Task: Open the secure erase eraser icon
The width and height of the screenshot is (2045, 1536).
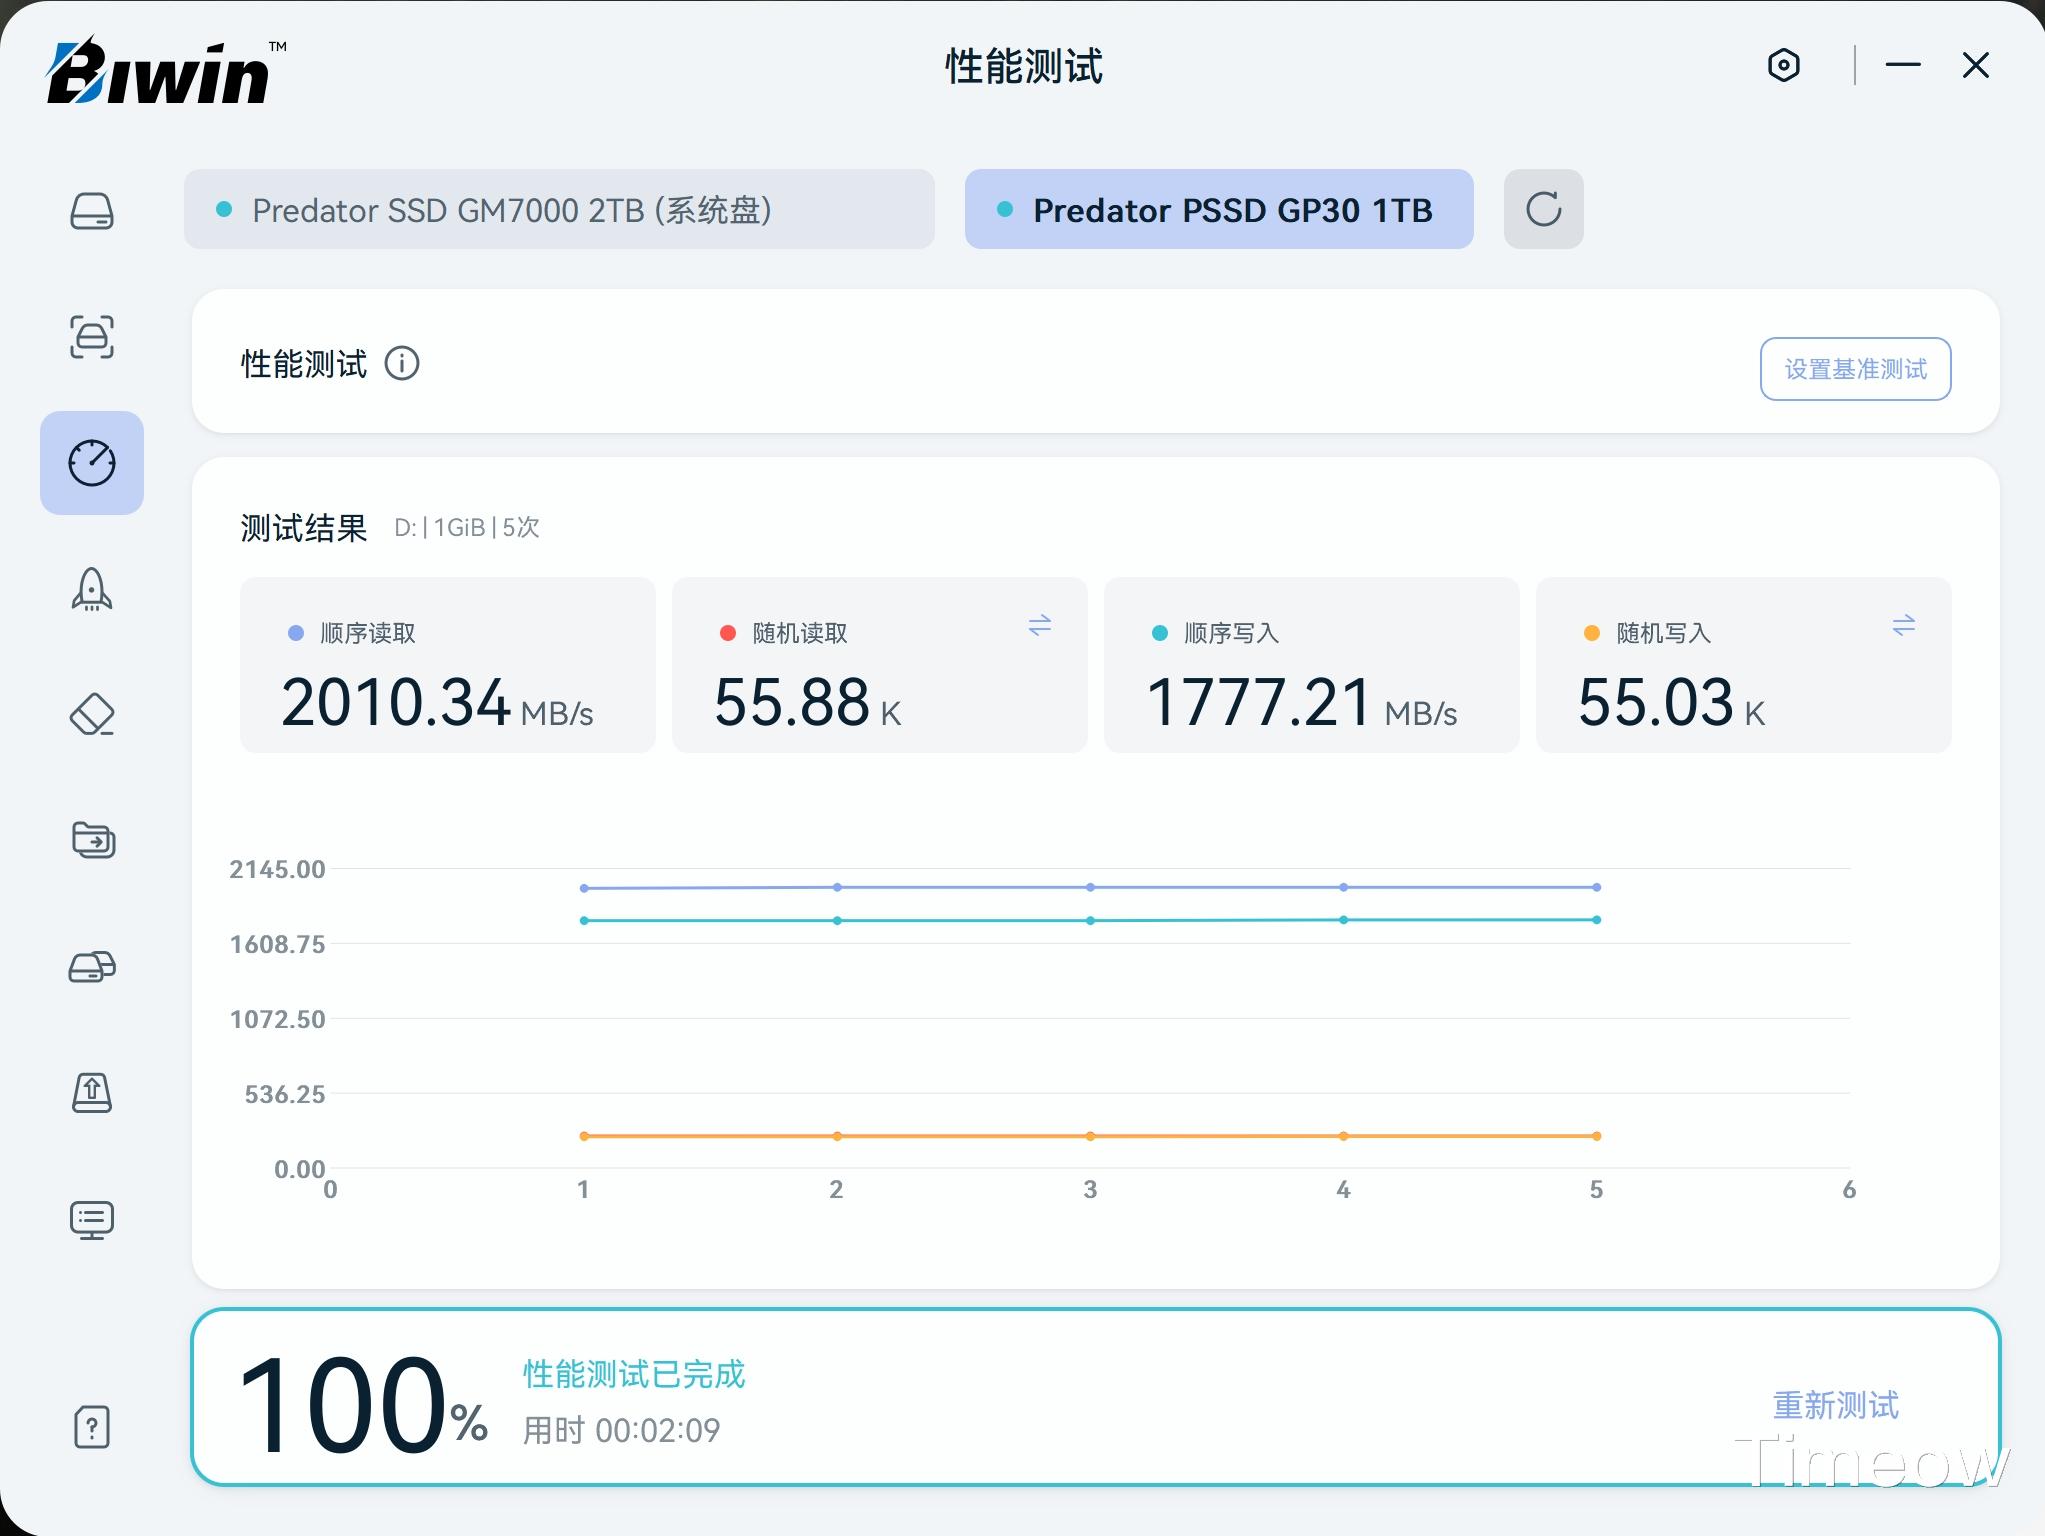Action: point(92,715)
